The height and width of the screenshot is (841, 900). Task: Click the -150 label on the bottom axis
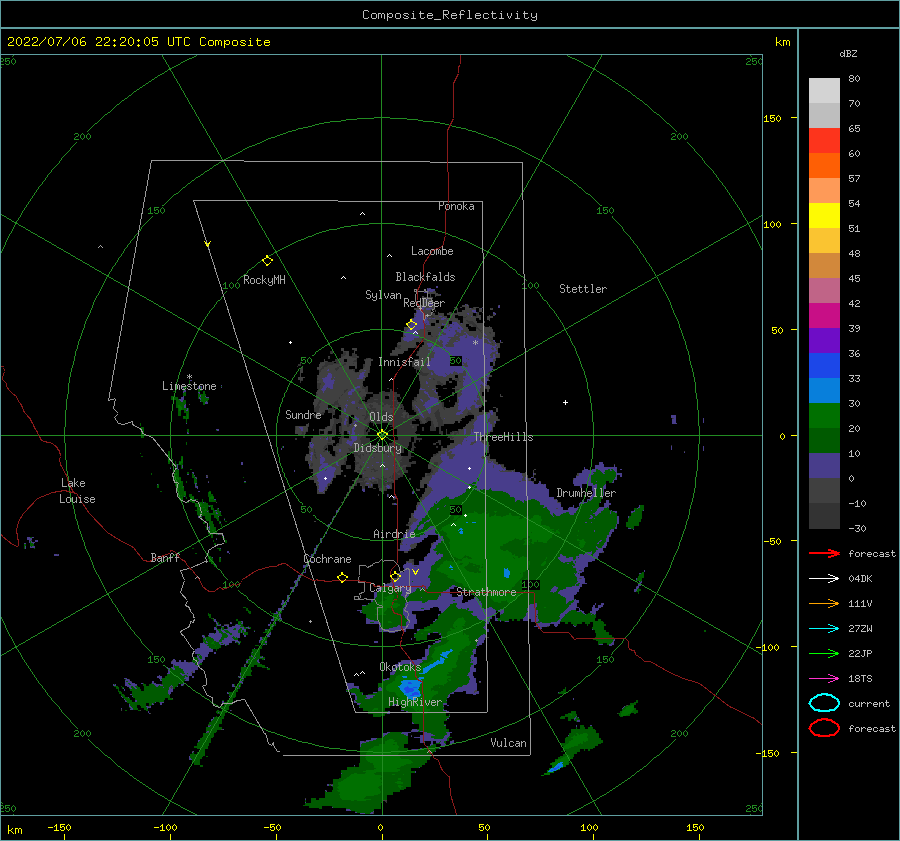click(x=59, y=827)
